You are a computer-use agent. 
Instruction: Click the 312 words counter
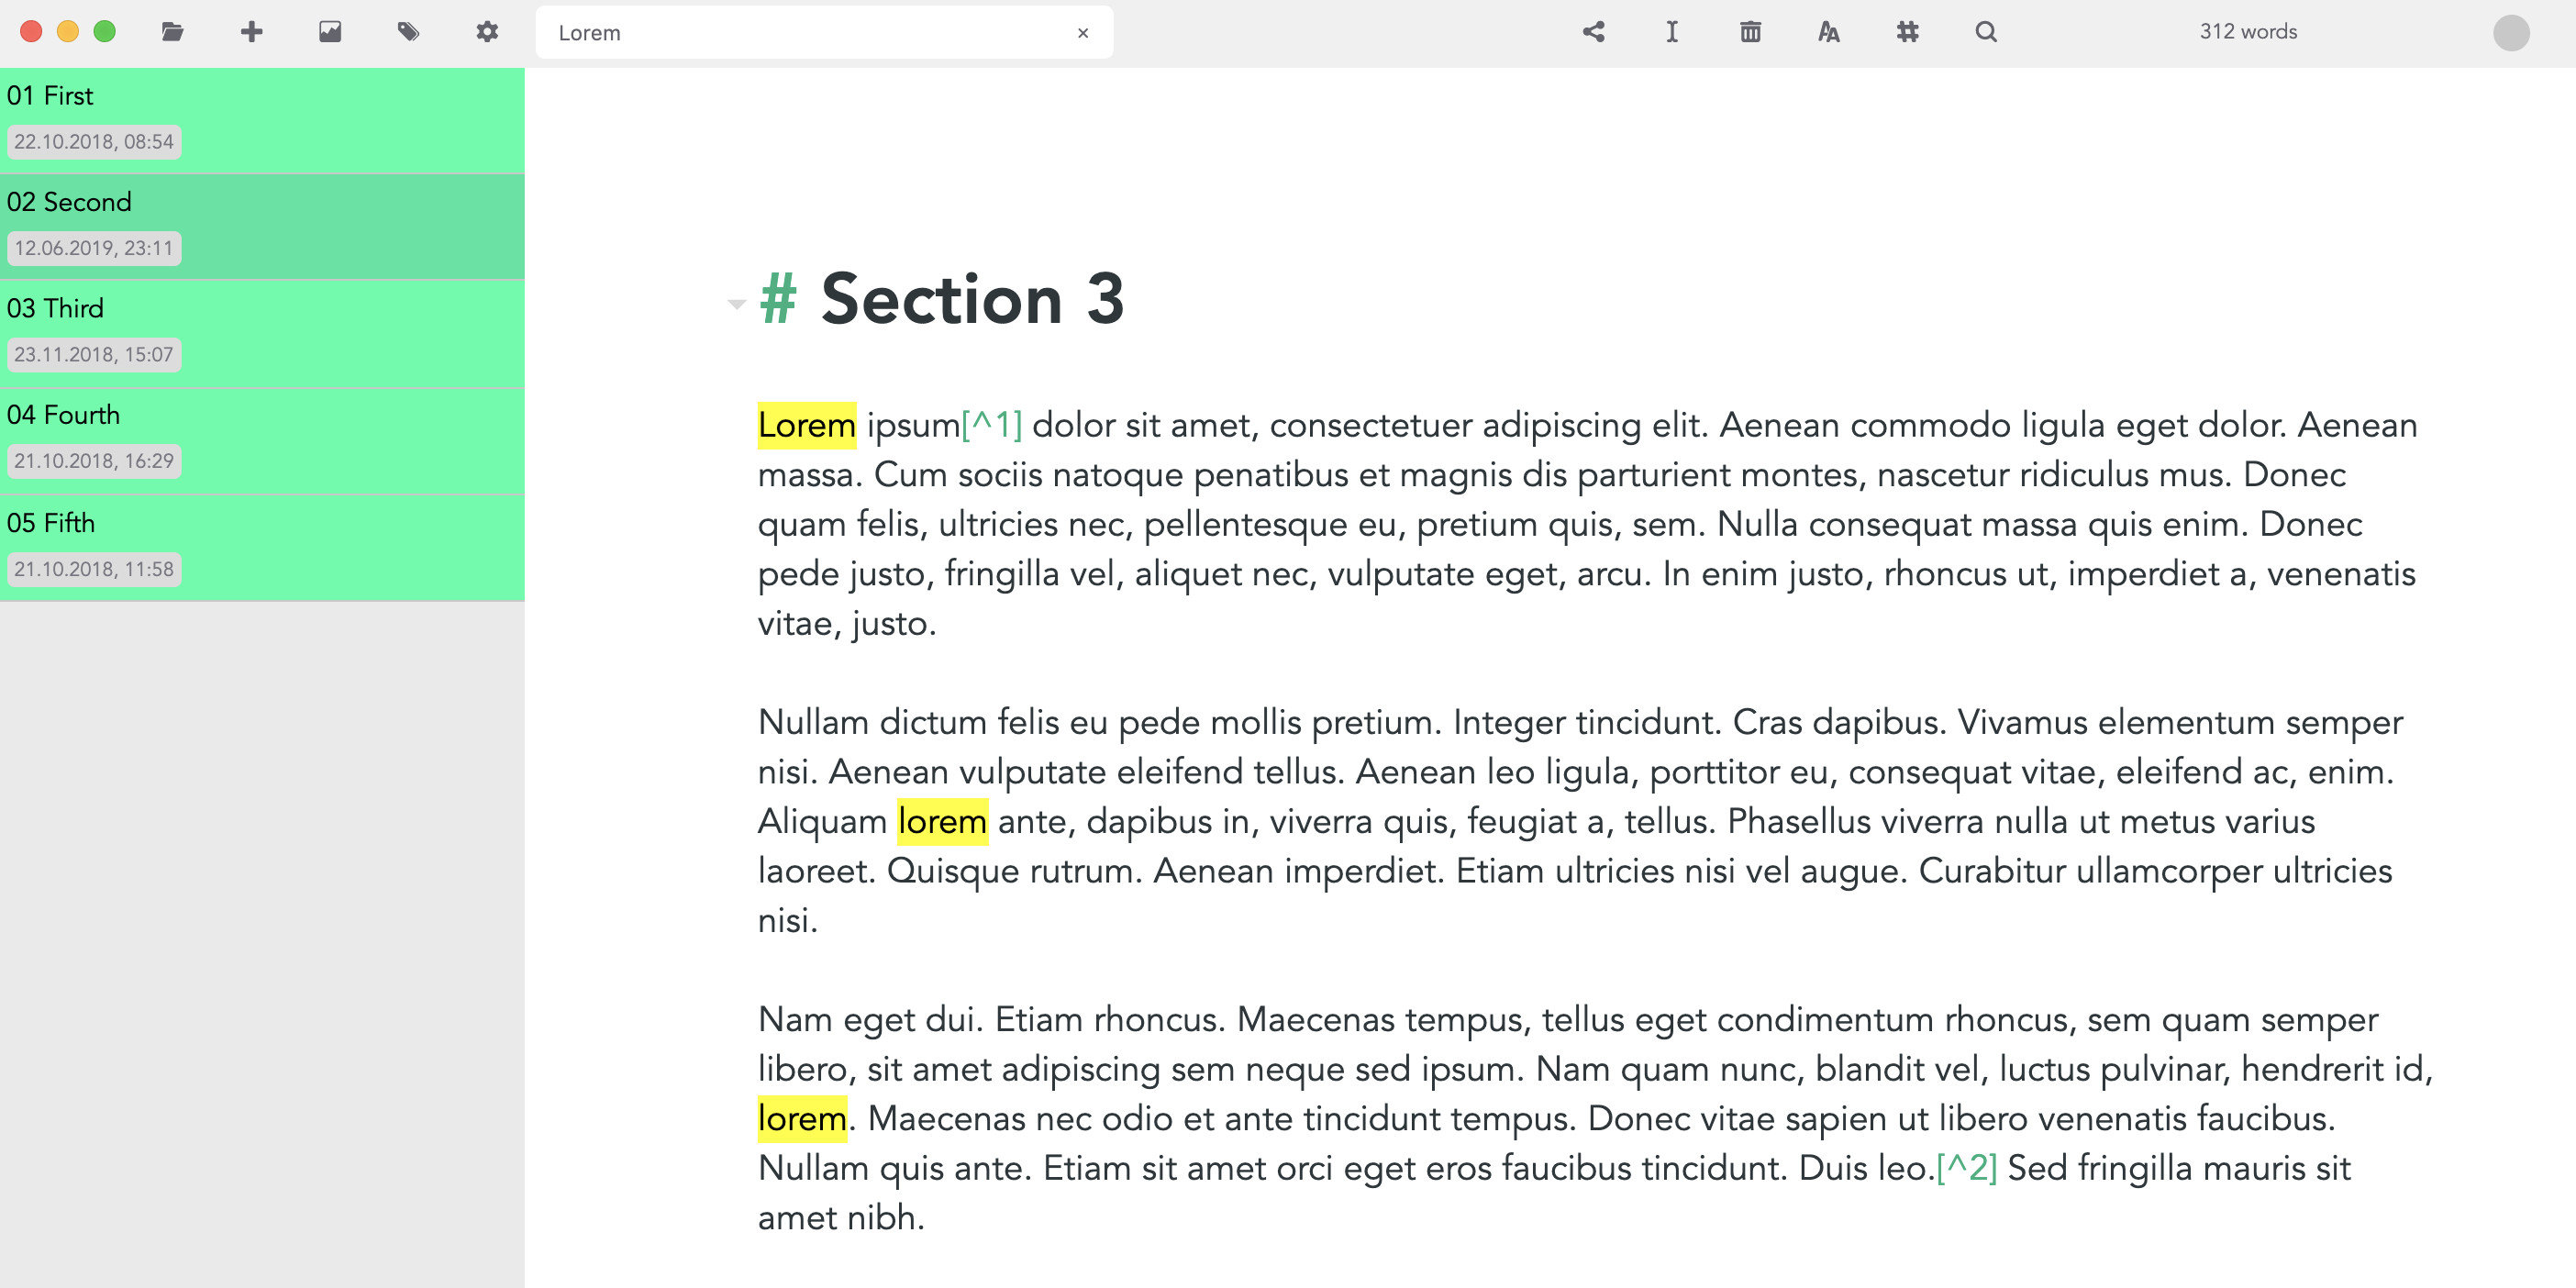pos(2247,32)
